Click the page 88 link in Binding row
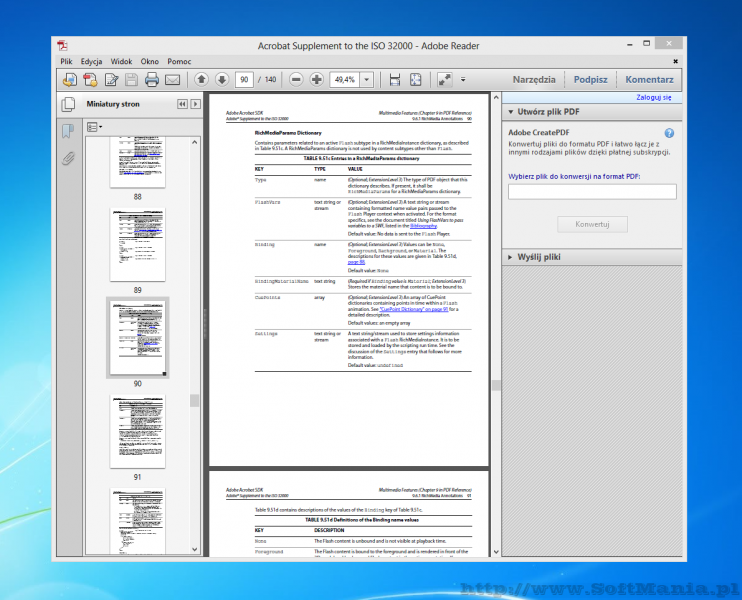The image size is (742, 600). tap(356, 262)
